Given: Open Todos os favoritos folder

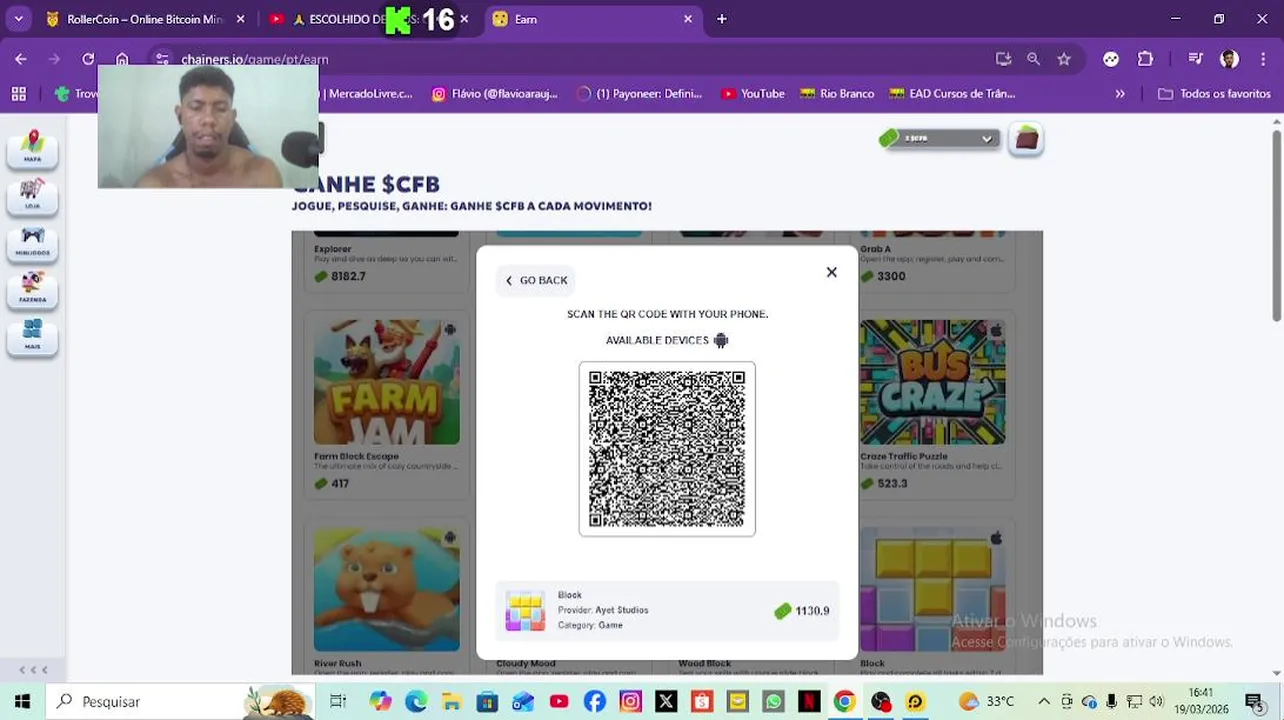Looking at the screenshot, I should click(1214, 94).
